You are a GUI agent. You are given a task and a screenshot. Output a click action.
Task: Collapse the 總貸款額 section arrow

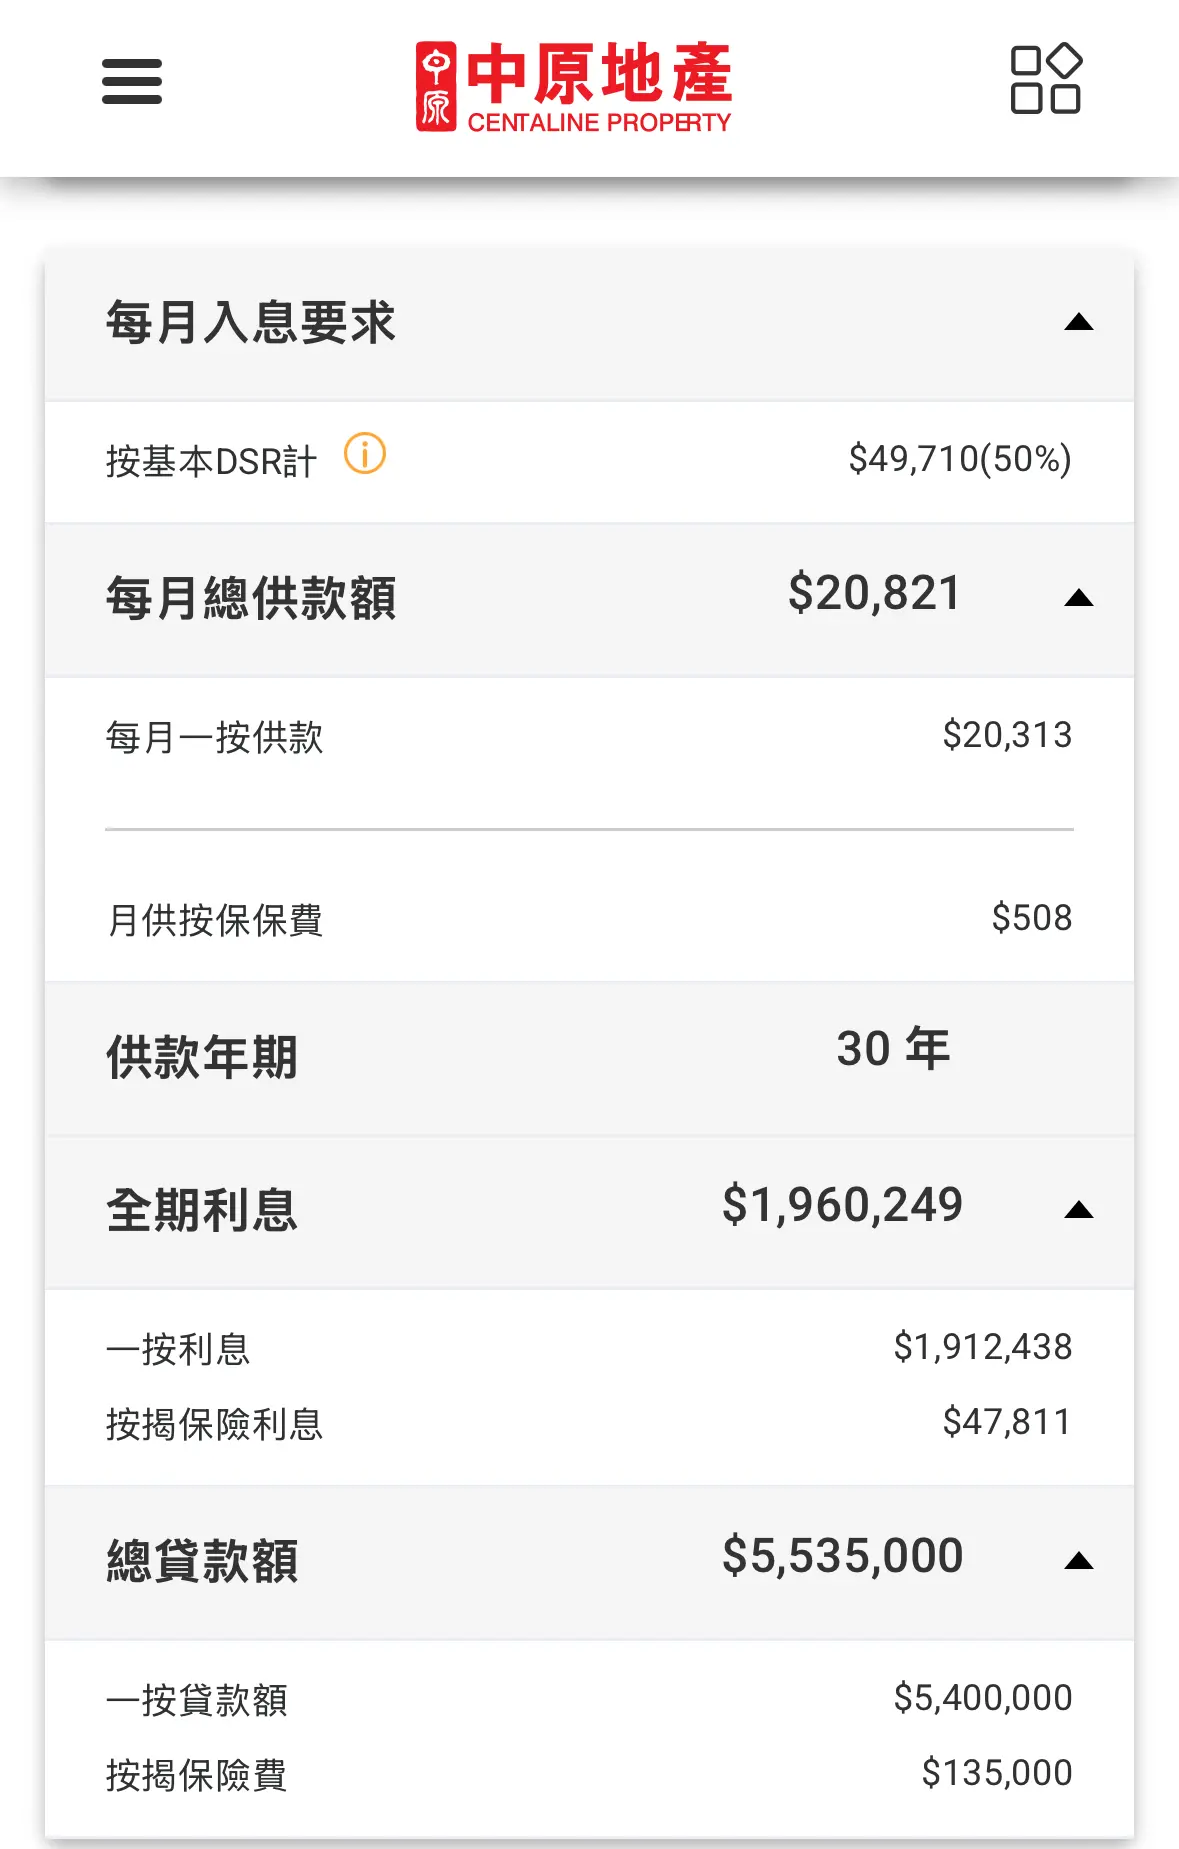(1079, 1561)
